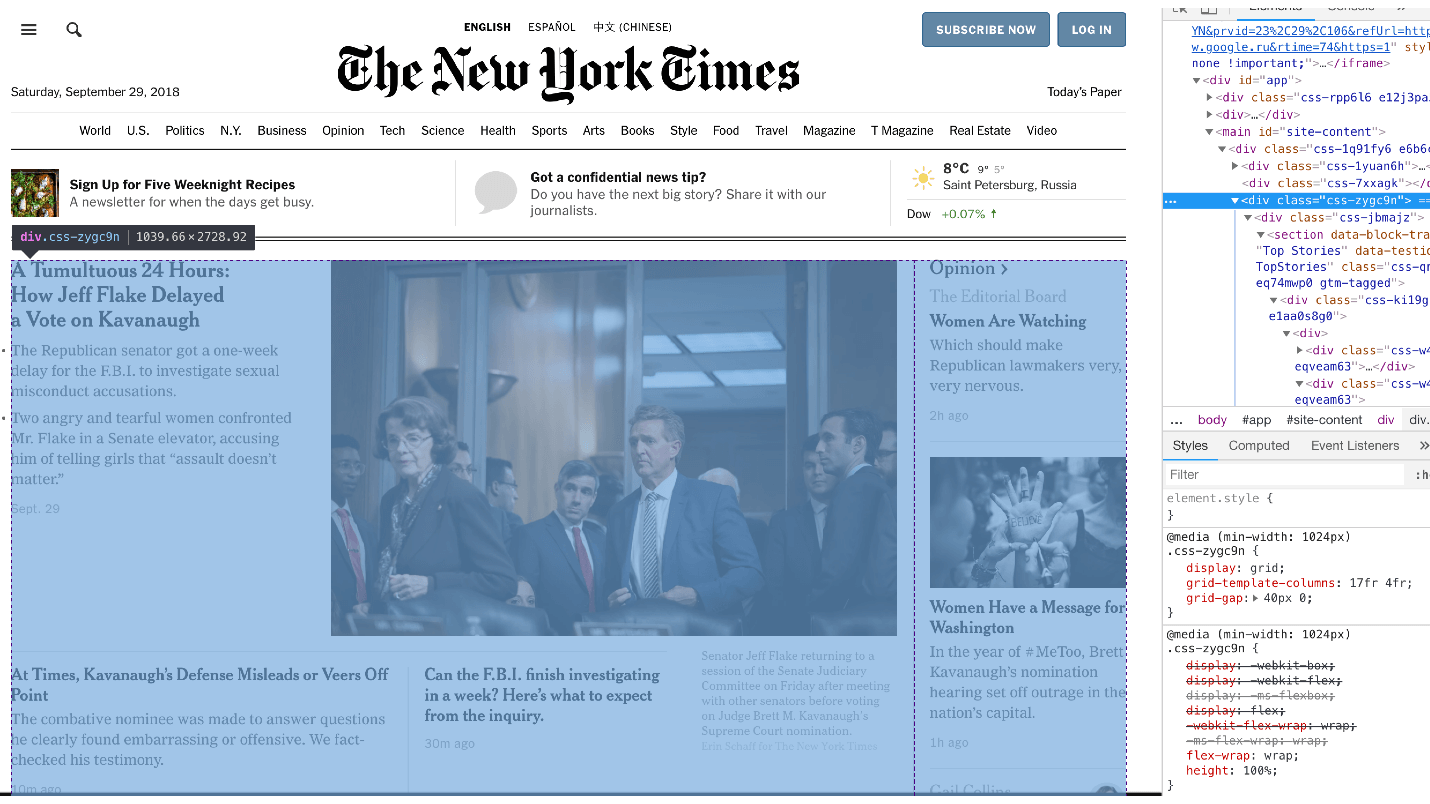Open the Tech section
This screenshot has width=1430, height=804.
(x=392, y=131)
